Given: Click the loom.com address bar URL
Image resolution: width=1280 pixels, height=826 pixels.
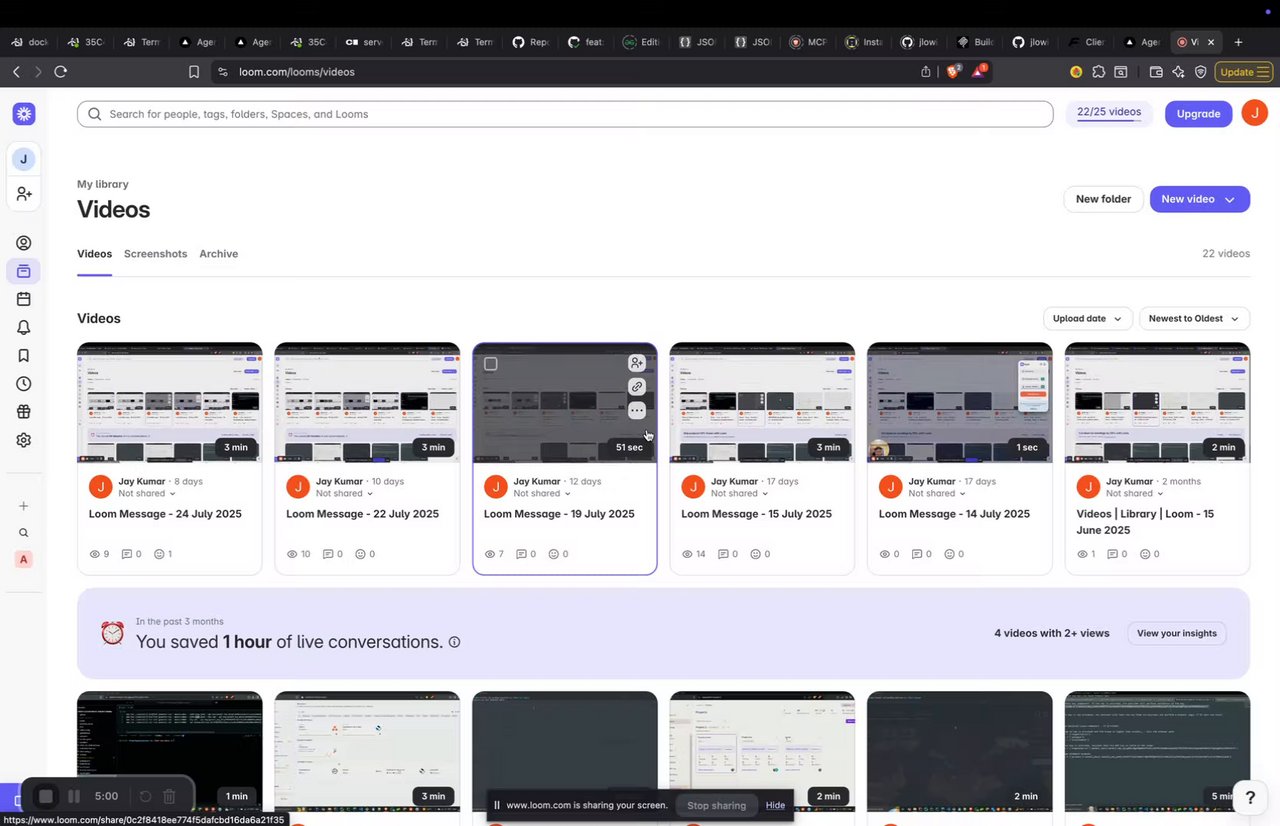Looking at the screenshot, I should coord(297,72).
